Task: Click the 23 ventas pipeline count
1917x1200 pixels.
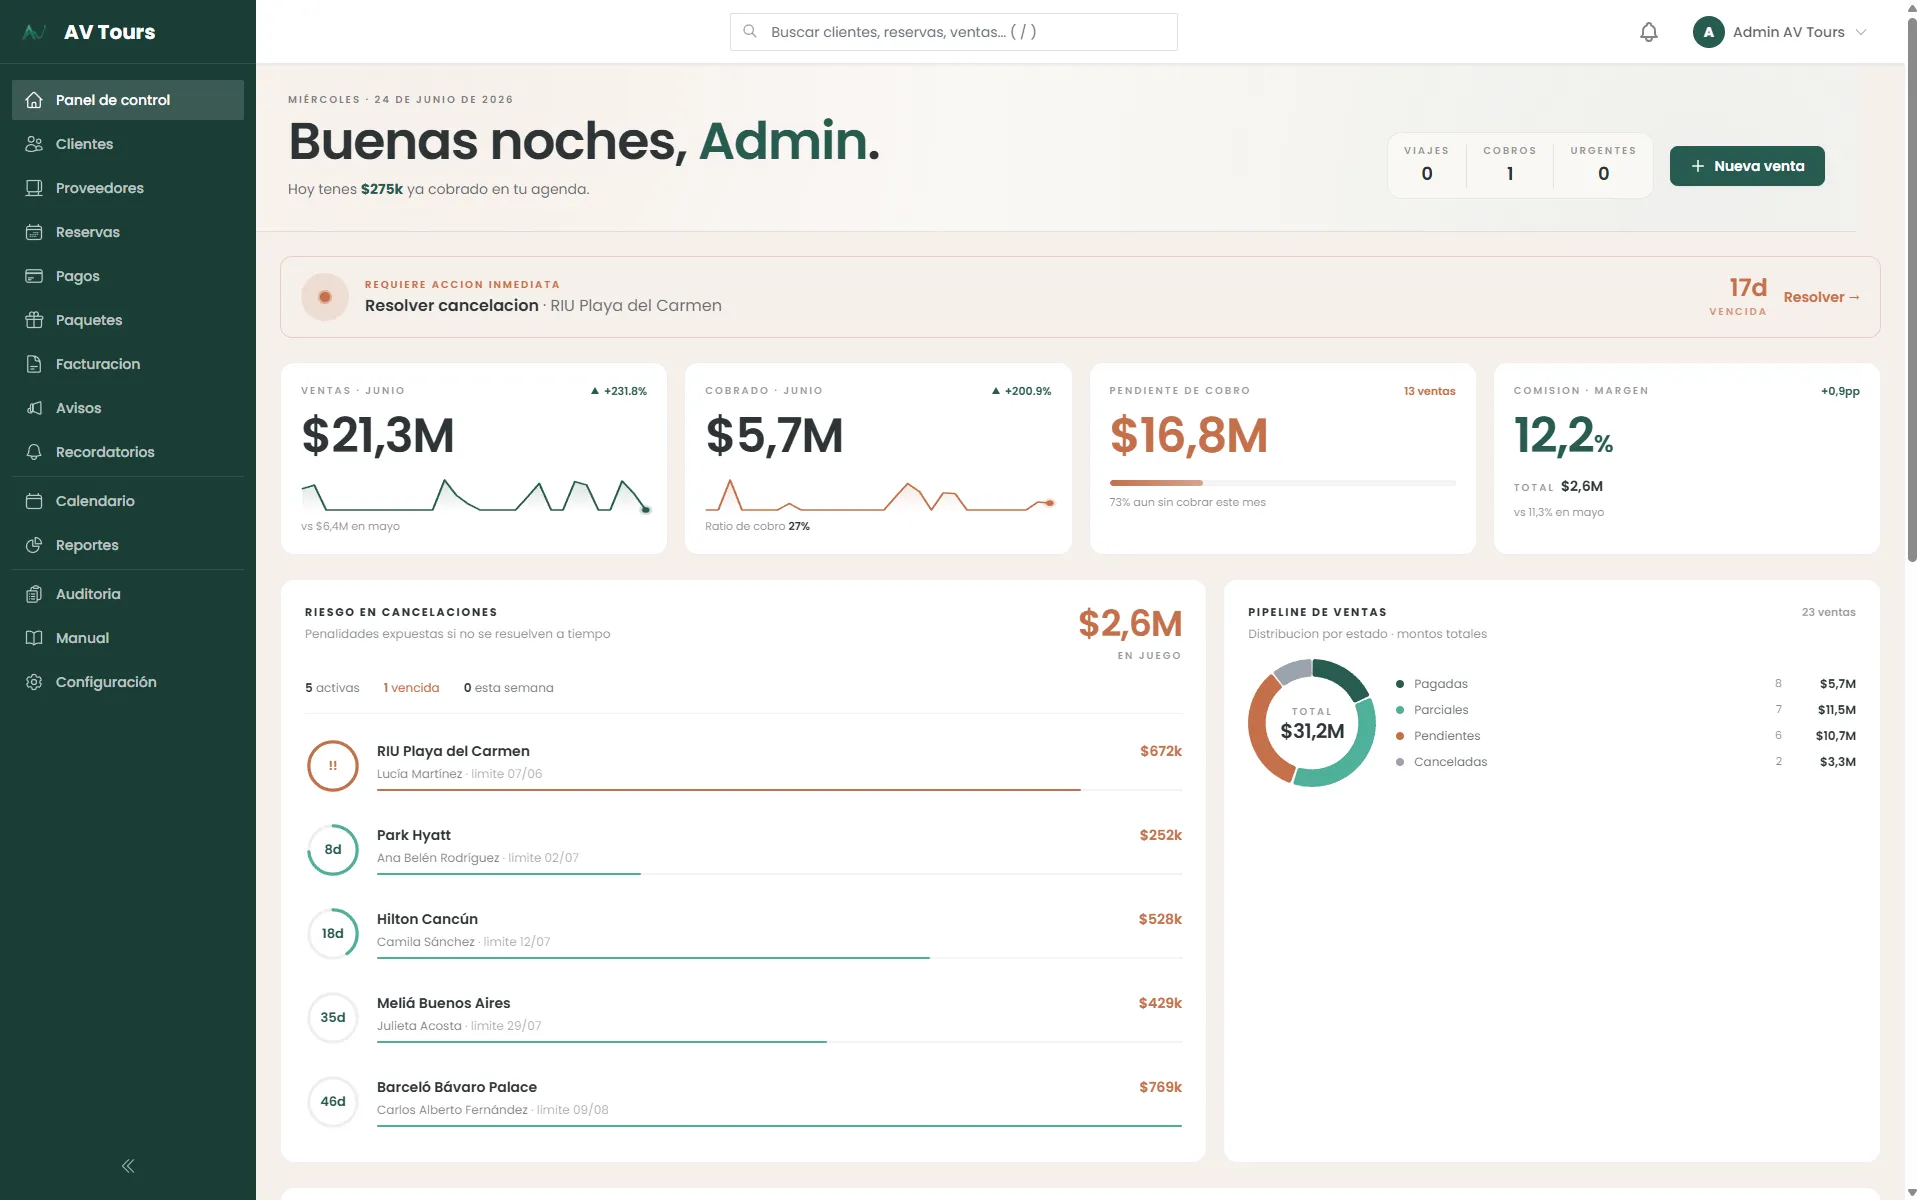Action: (1828, 612)
